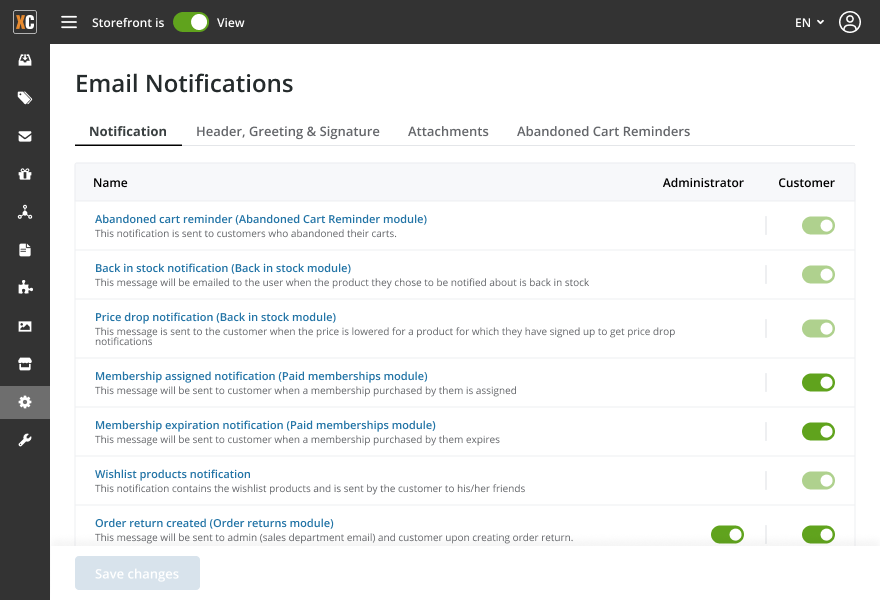Toggle Customer switch for Membership expiration notification
Image resolution: width=880 pixels, height=600 pixels.
[818, 431]
